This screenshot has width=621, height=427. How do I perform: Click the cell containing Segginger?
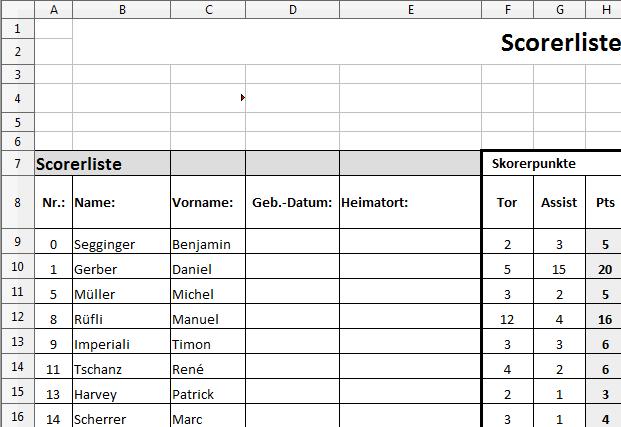tap(121, 244)
